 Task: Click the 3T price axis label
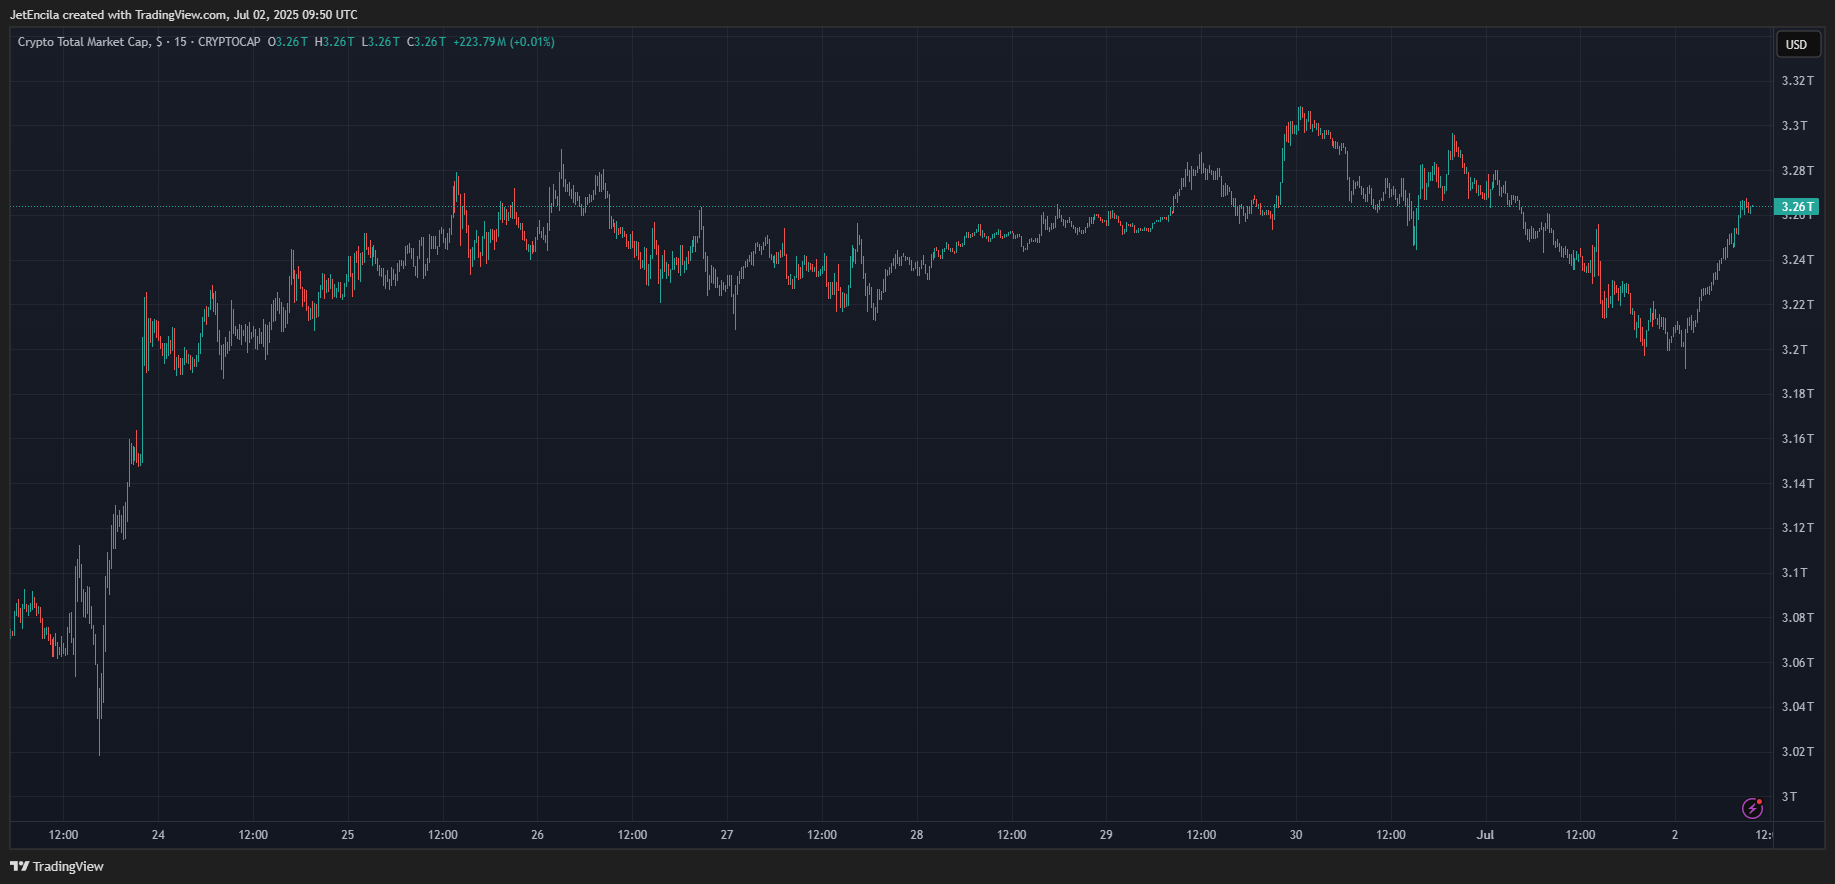tap(1789, 797)
